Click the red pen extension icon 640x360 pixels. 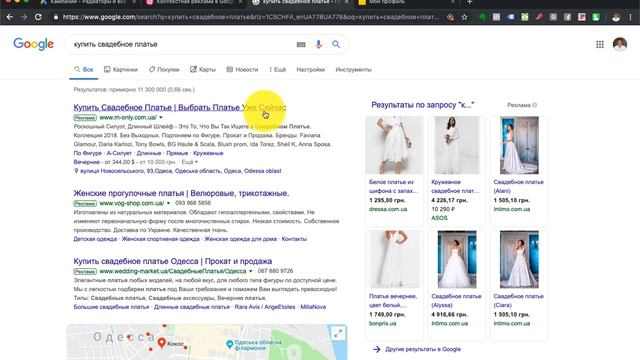click(539, 17)
